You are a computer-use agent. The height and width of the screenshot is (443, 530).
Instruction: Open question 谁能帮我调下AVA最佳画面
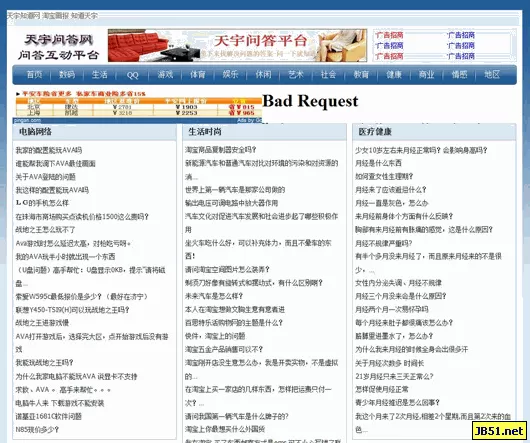[55, 164]
